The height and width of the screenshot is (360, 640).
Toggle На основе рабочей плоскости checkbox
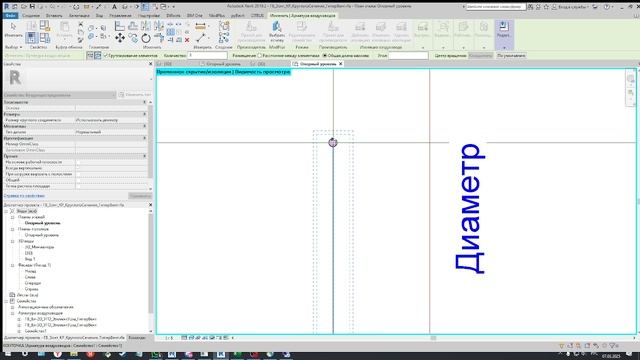point(78,162)
